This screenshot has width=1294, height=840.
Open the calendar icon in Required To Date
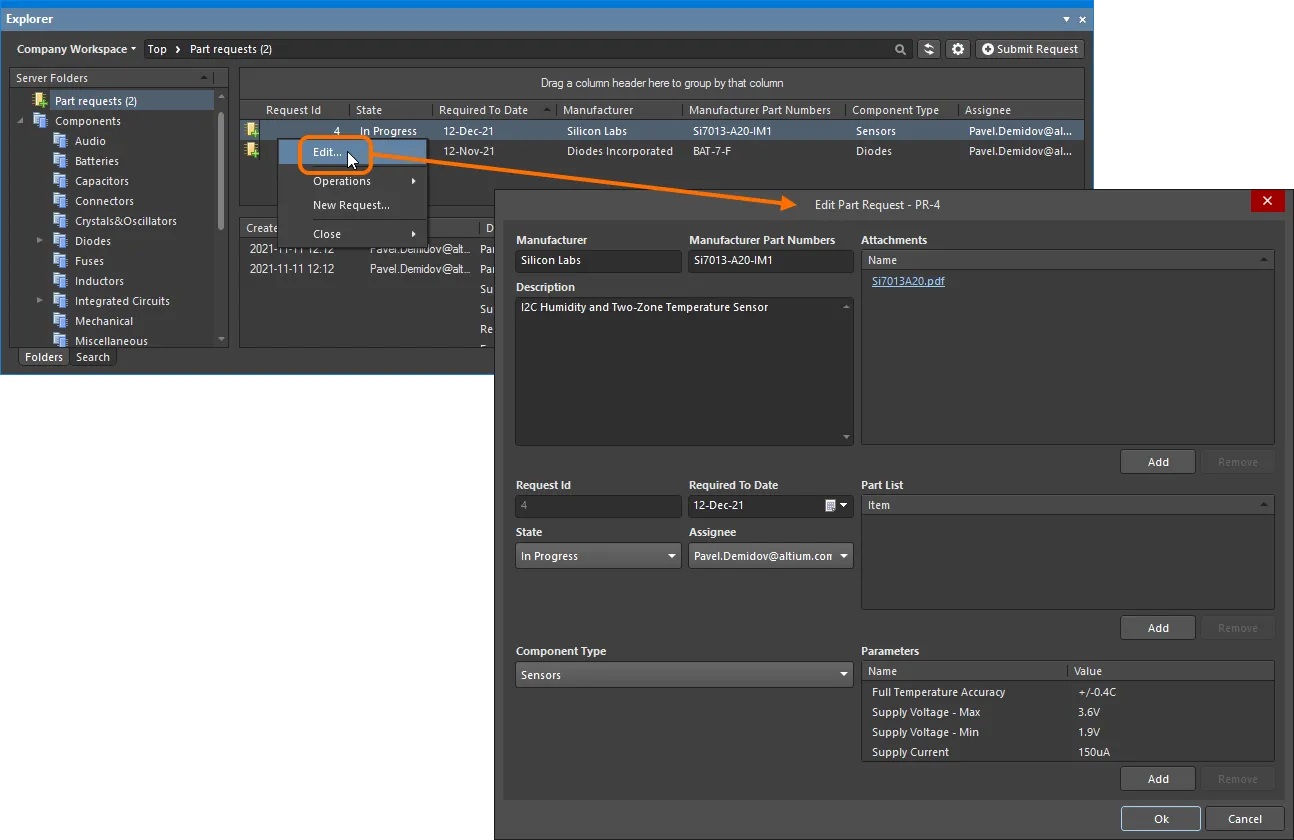coord(830,505)
